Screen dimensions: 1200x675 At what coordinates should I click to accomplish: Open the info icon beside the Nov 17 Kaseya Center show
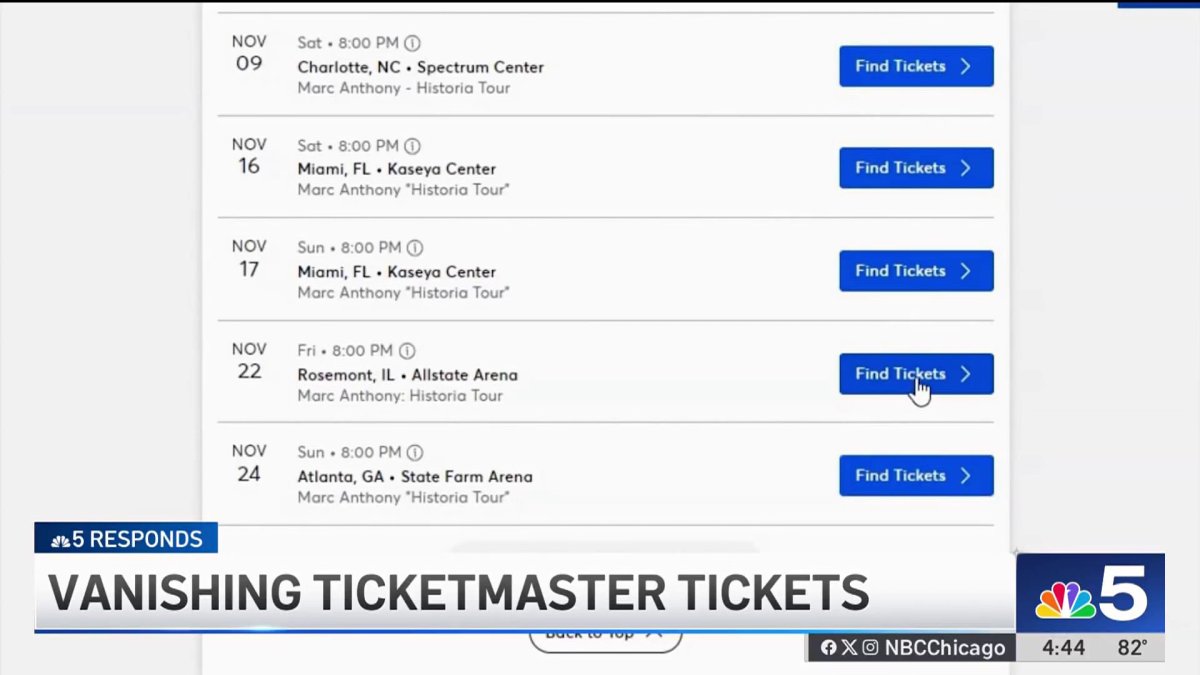[x=416, y=248]
